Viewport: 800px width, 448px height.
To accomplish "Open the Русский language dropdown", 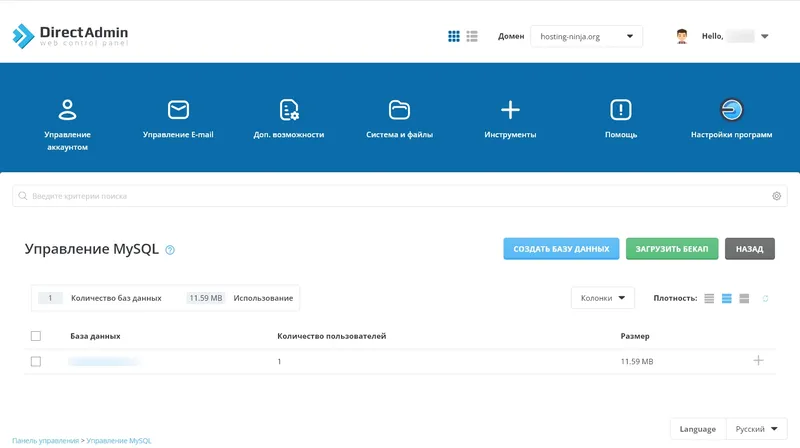I will click(757, 429).
